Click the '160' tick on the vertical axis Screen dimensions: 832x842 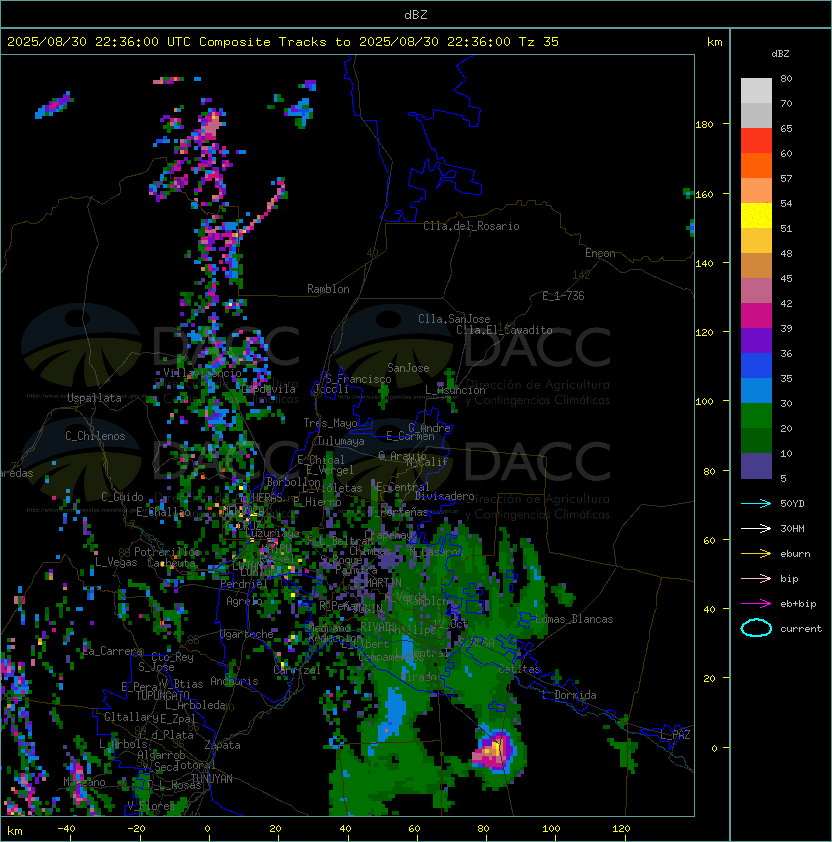point(704,194)
